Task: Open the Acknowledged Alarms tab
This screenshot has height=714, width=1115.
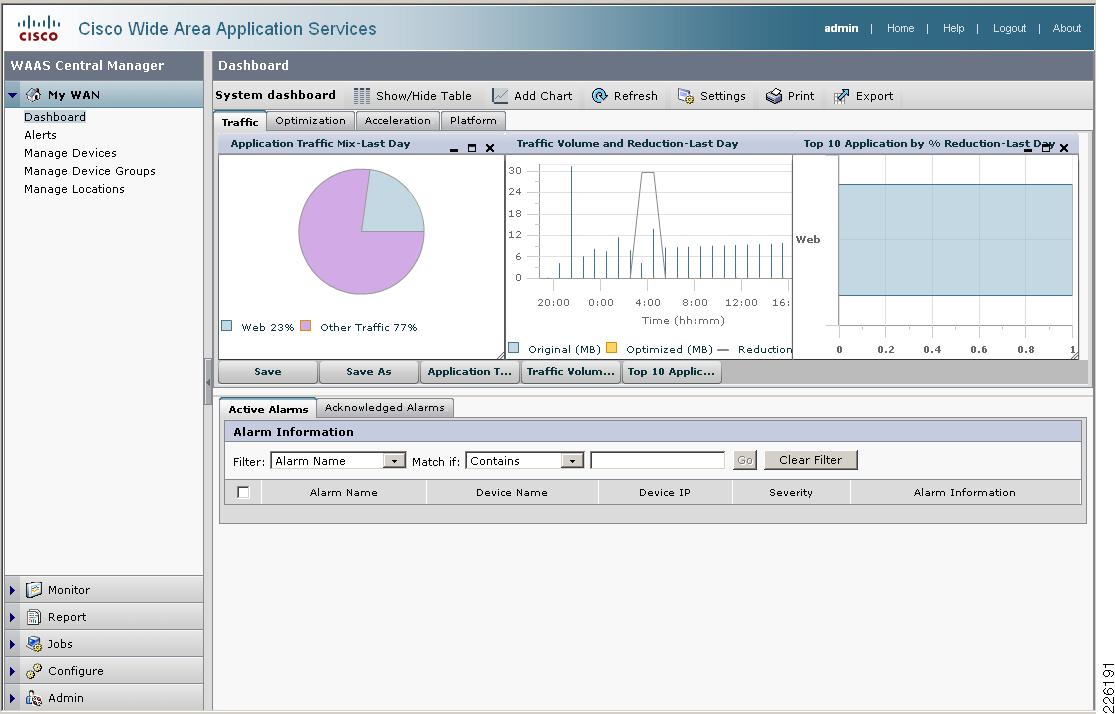Action: click(385, 407)
